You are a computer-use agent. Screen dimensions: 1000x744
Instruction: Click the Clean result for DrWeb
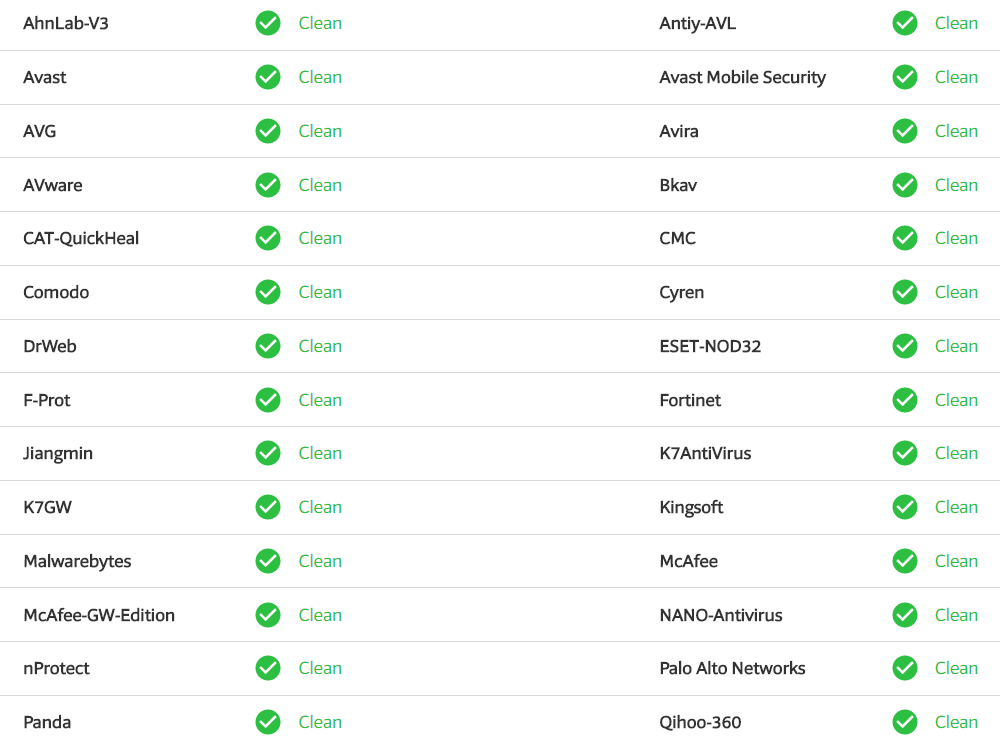click(320, 346)
